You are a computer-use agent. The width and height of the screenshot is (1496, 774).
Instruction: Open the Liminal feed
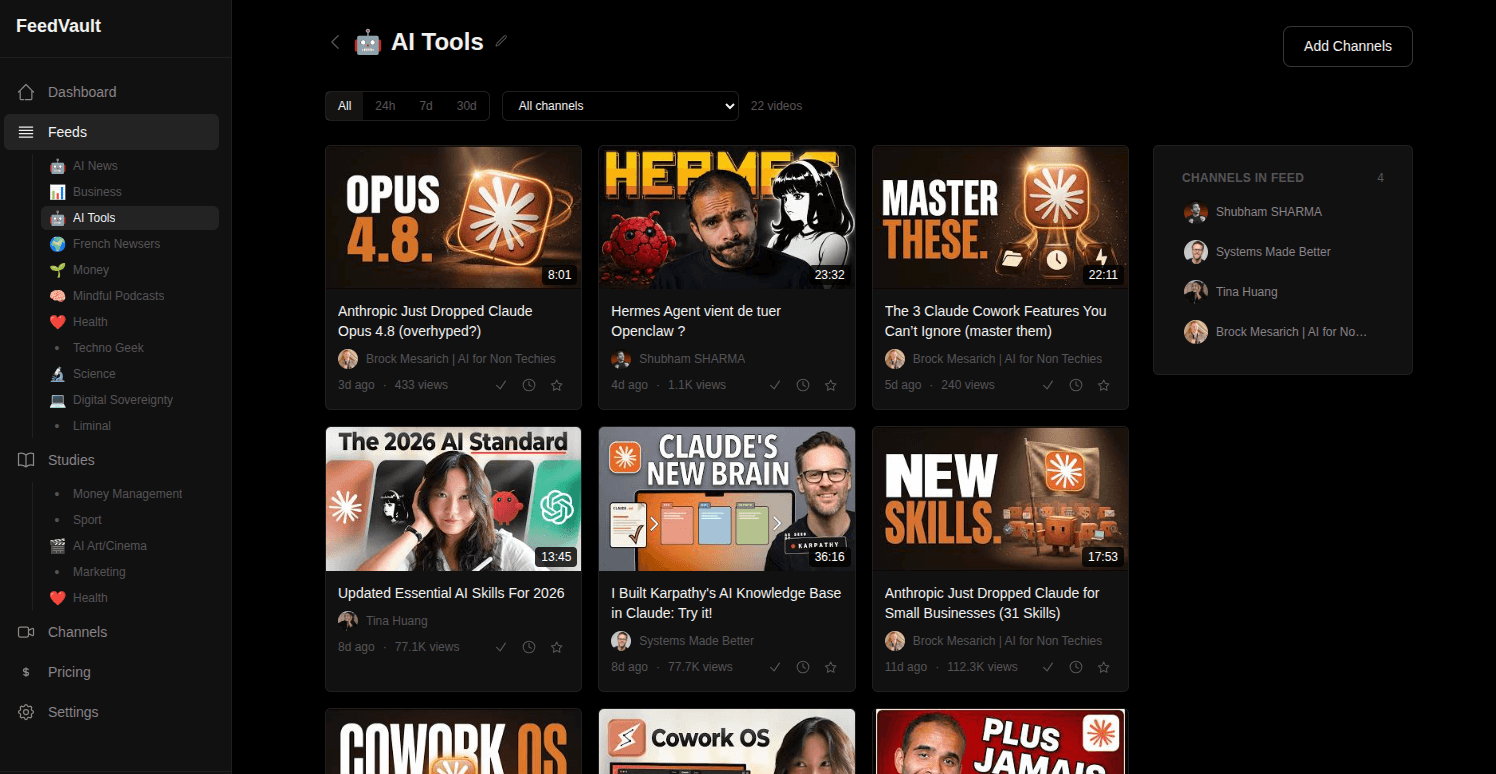coord(130,426)
